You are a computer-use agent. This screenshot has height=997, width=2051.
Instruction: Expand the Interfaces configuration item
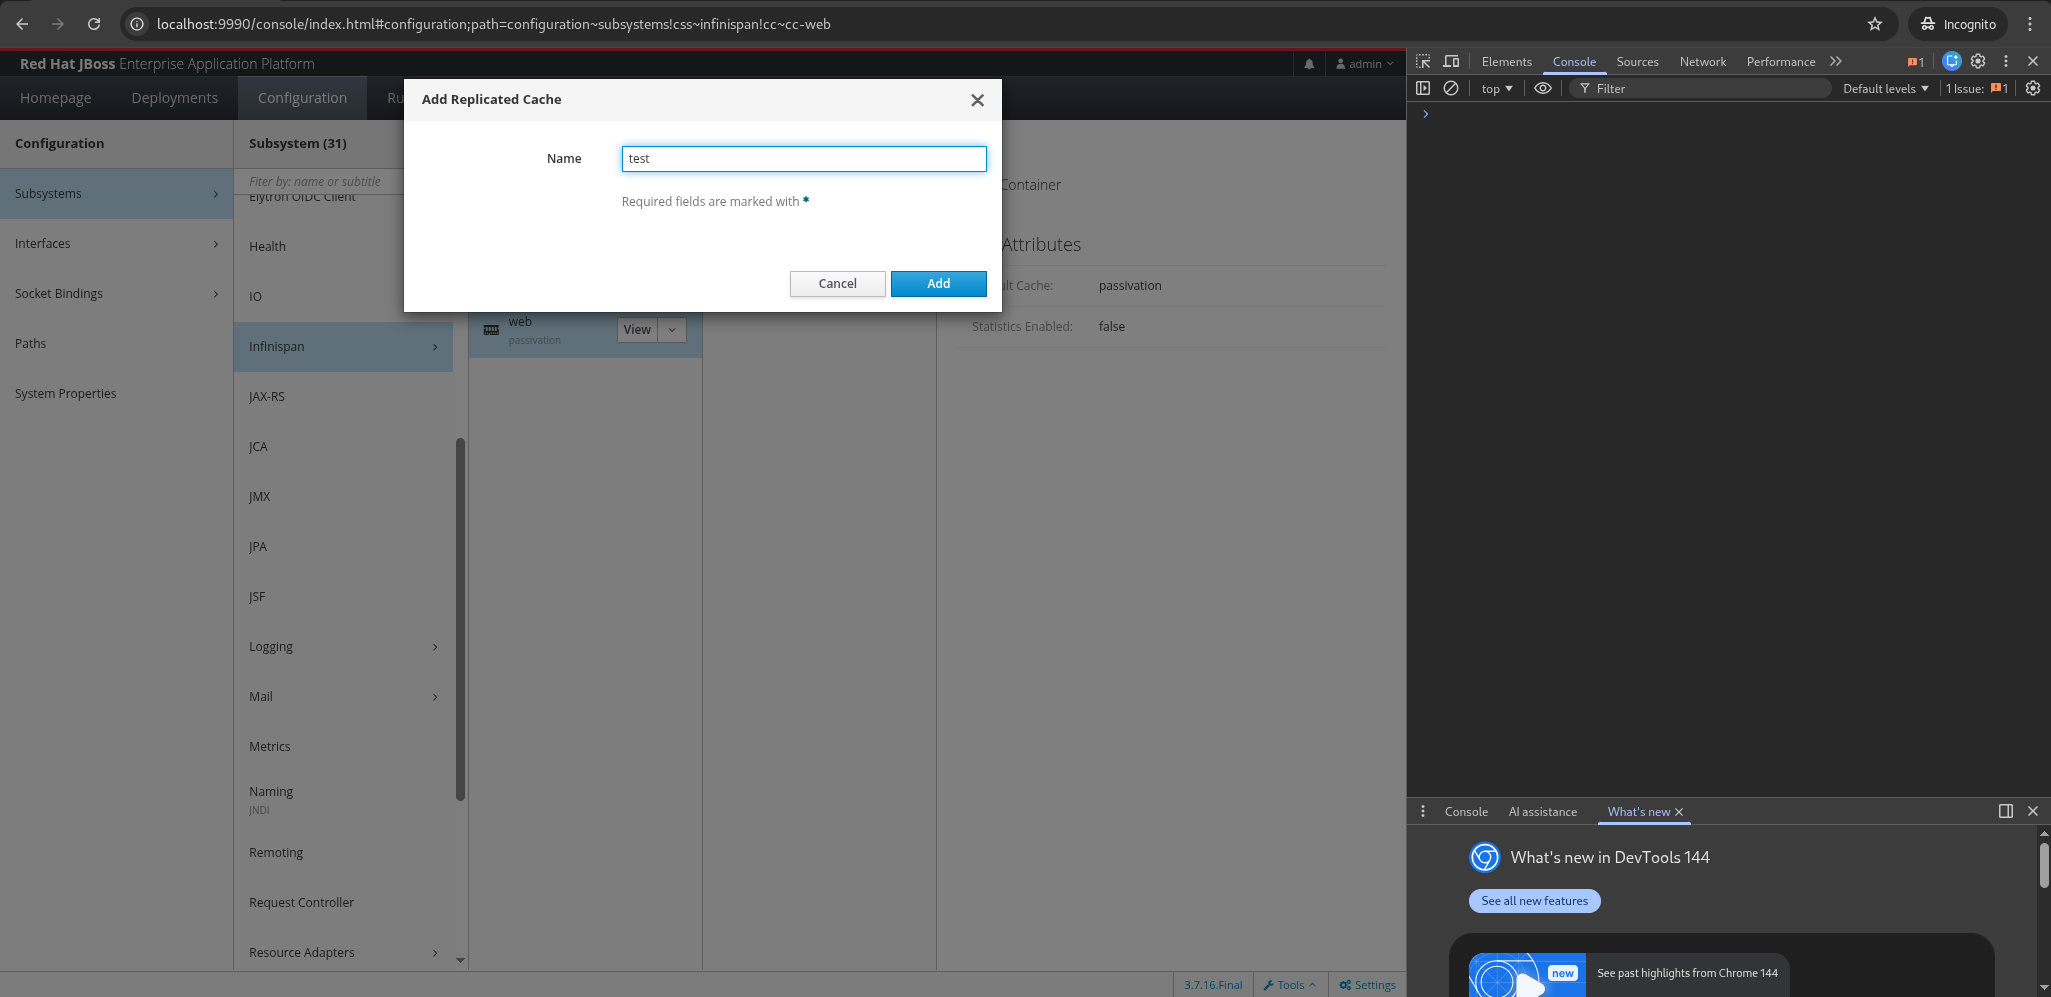click(116, 244)
